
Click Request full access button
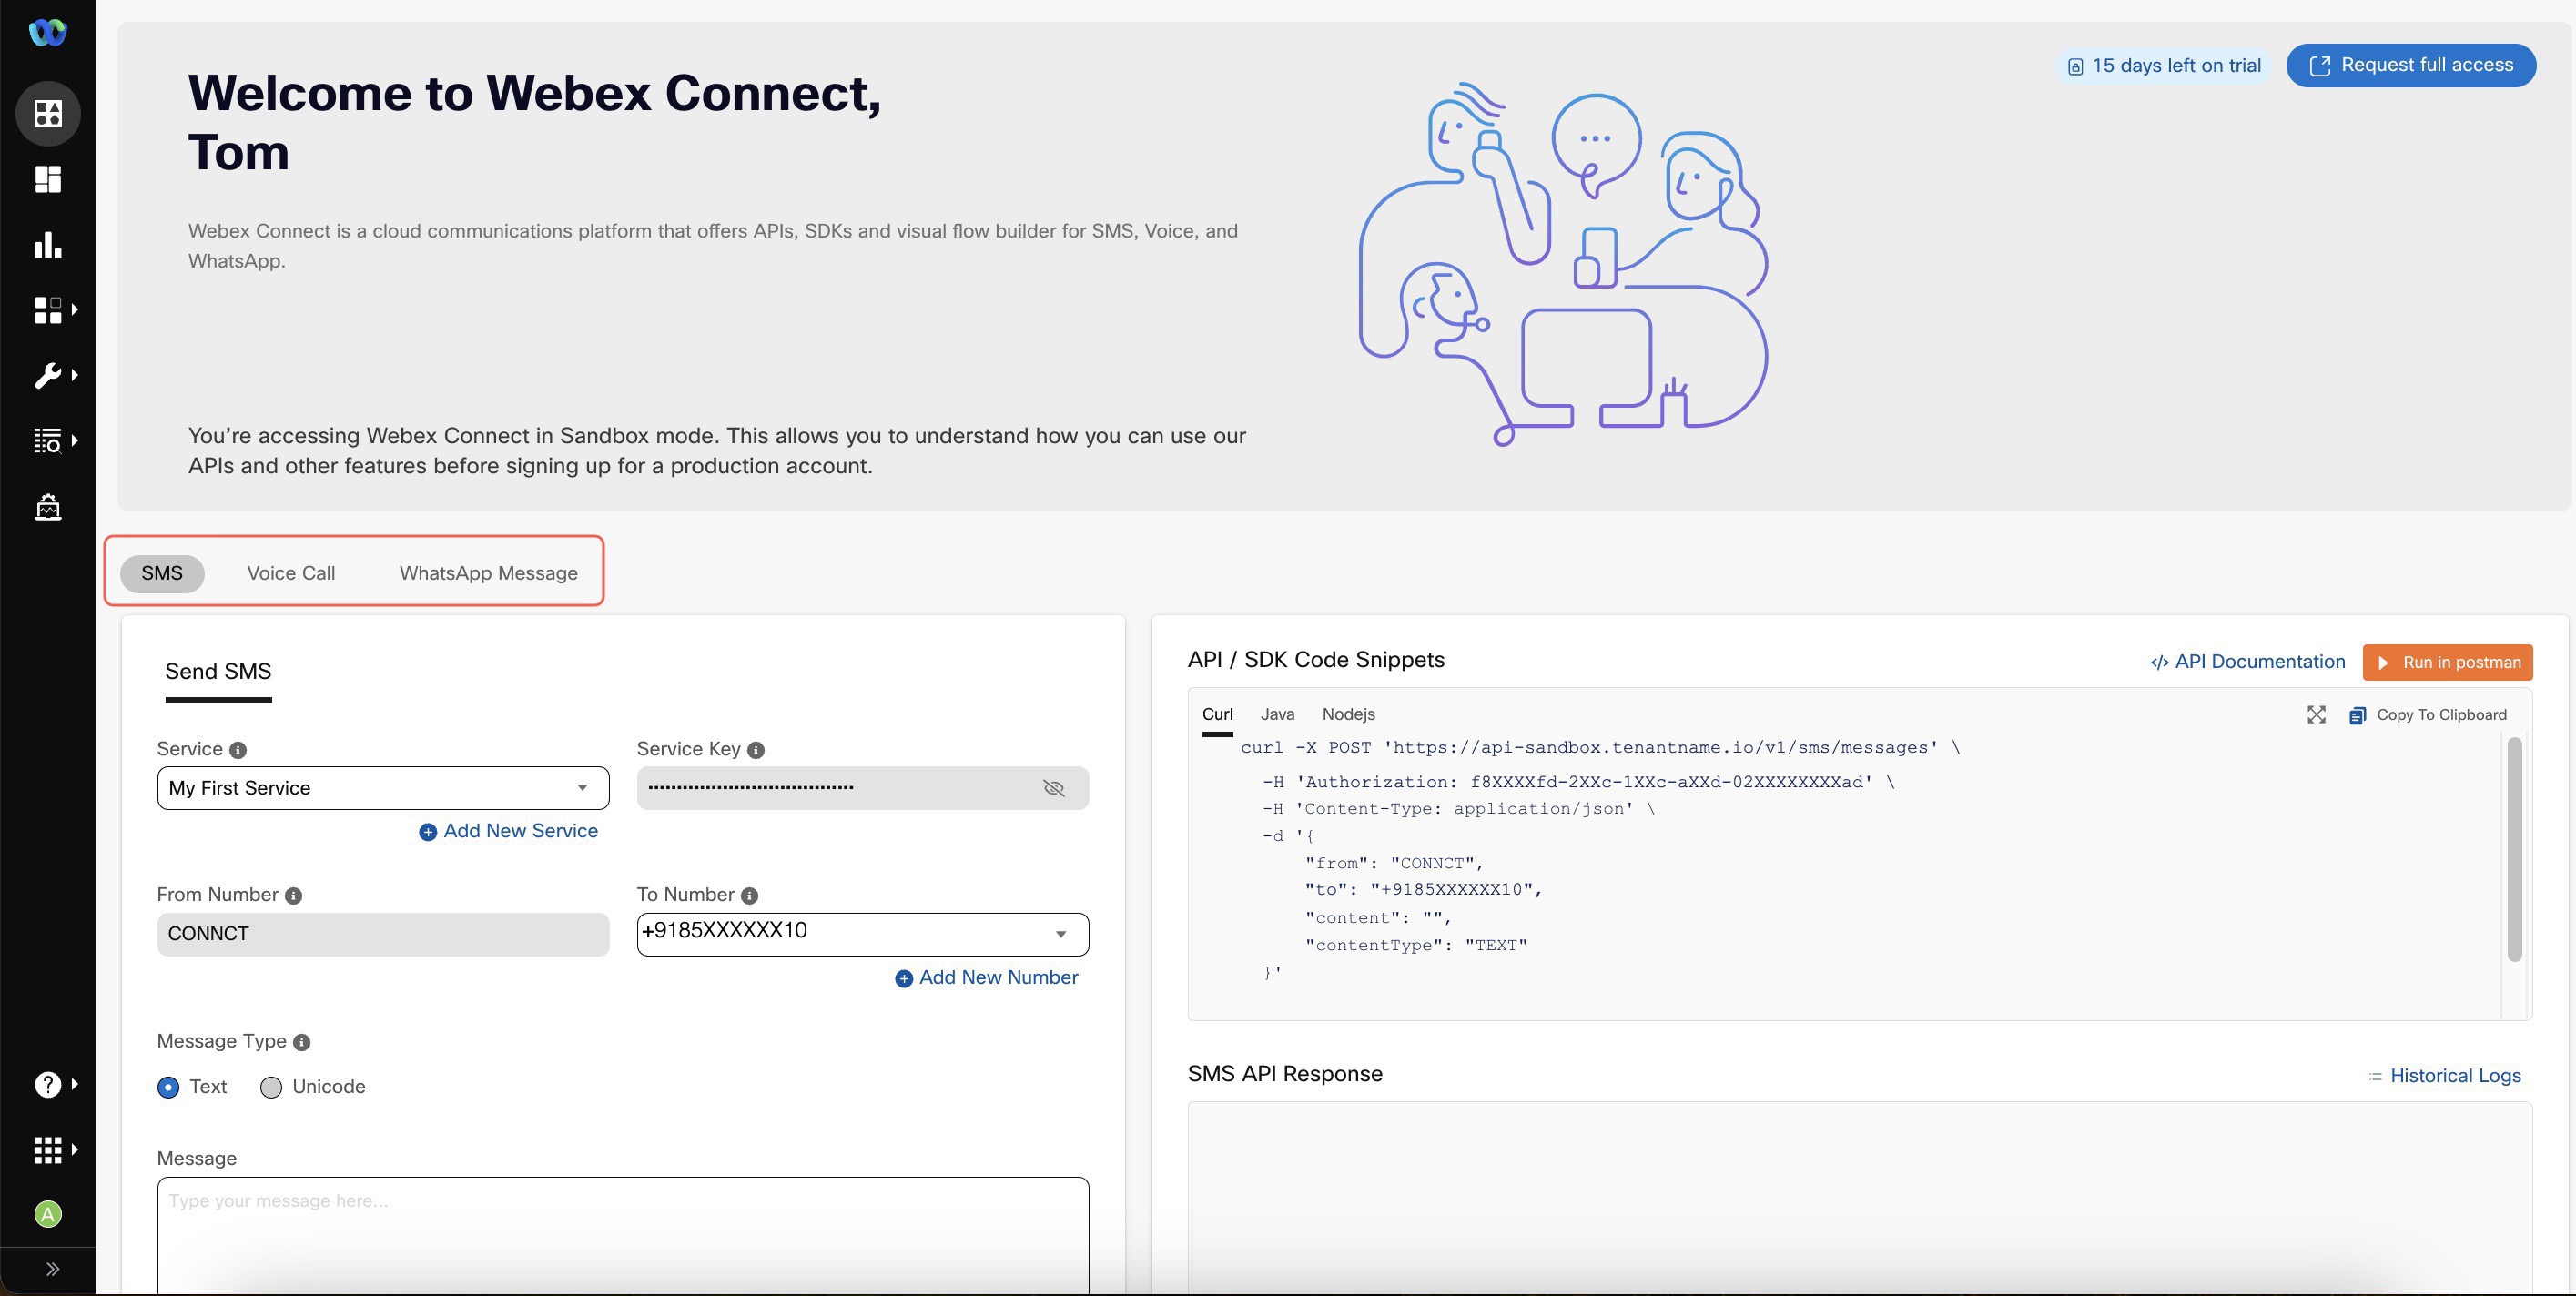(2411, 65)
